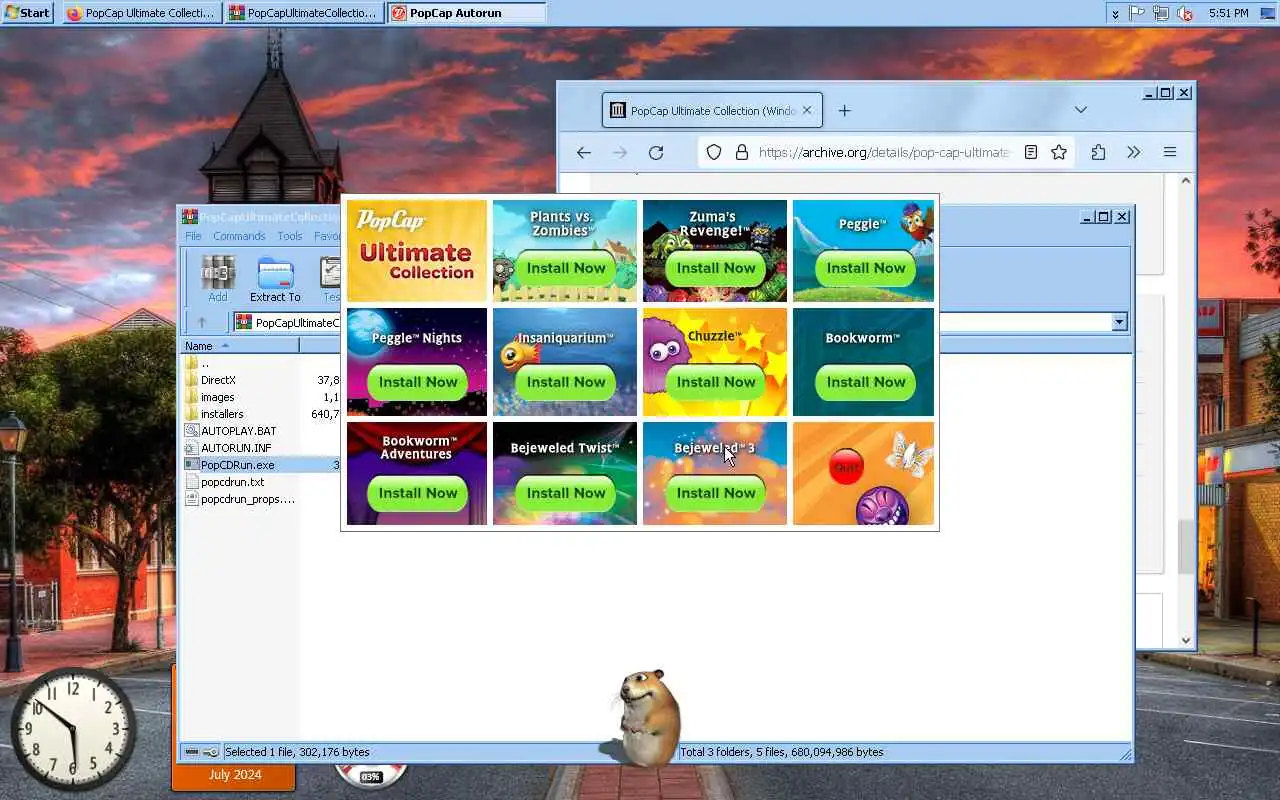This screenshot has height=800, width=1280.
Task: Click the hamster desktop pet
Action: click(x=645, y=718)
